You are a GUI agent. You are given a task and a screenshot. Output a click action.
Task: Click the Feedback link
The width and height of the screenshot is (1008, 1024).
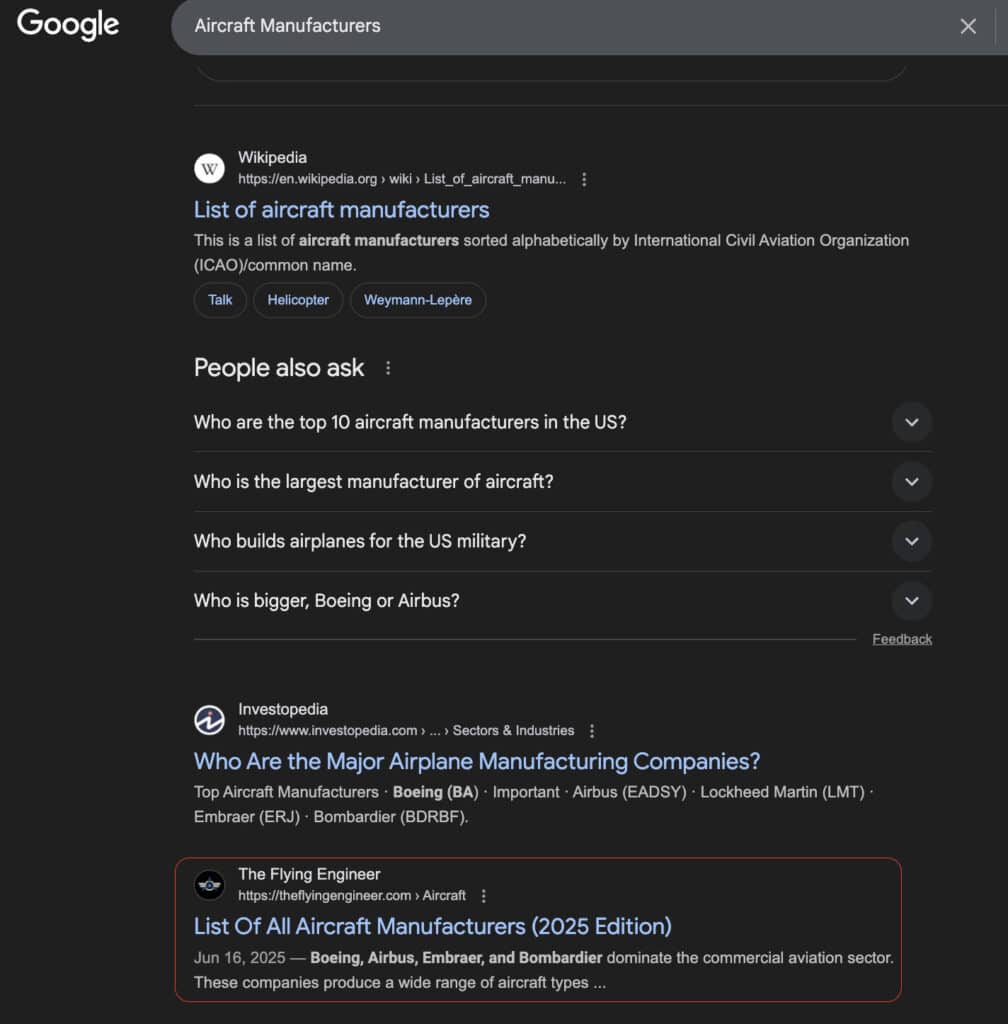click(x=901, y=640)
